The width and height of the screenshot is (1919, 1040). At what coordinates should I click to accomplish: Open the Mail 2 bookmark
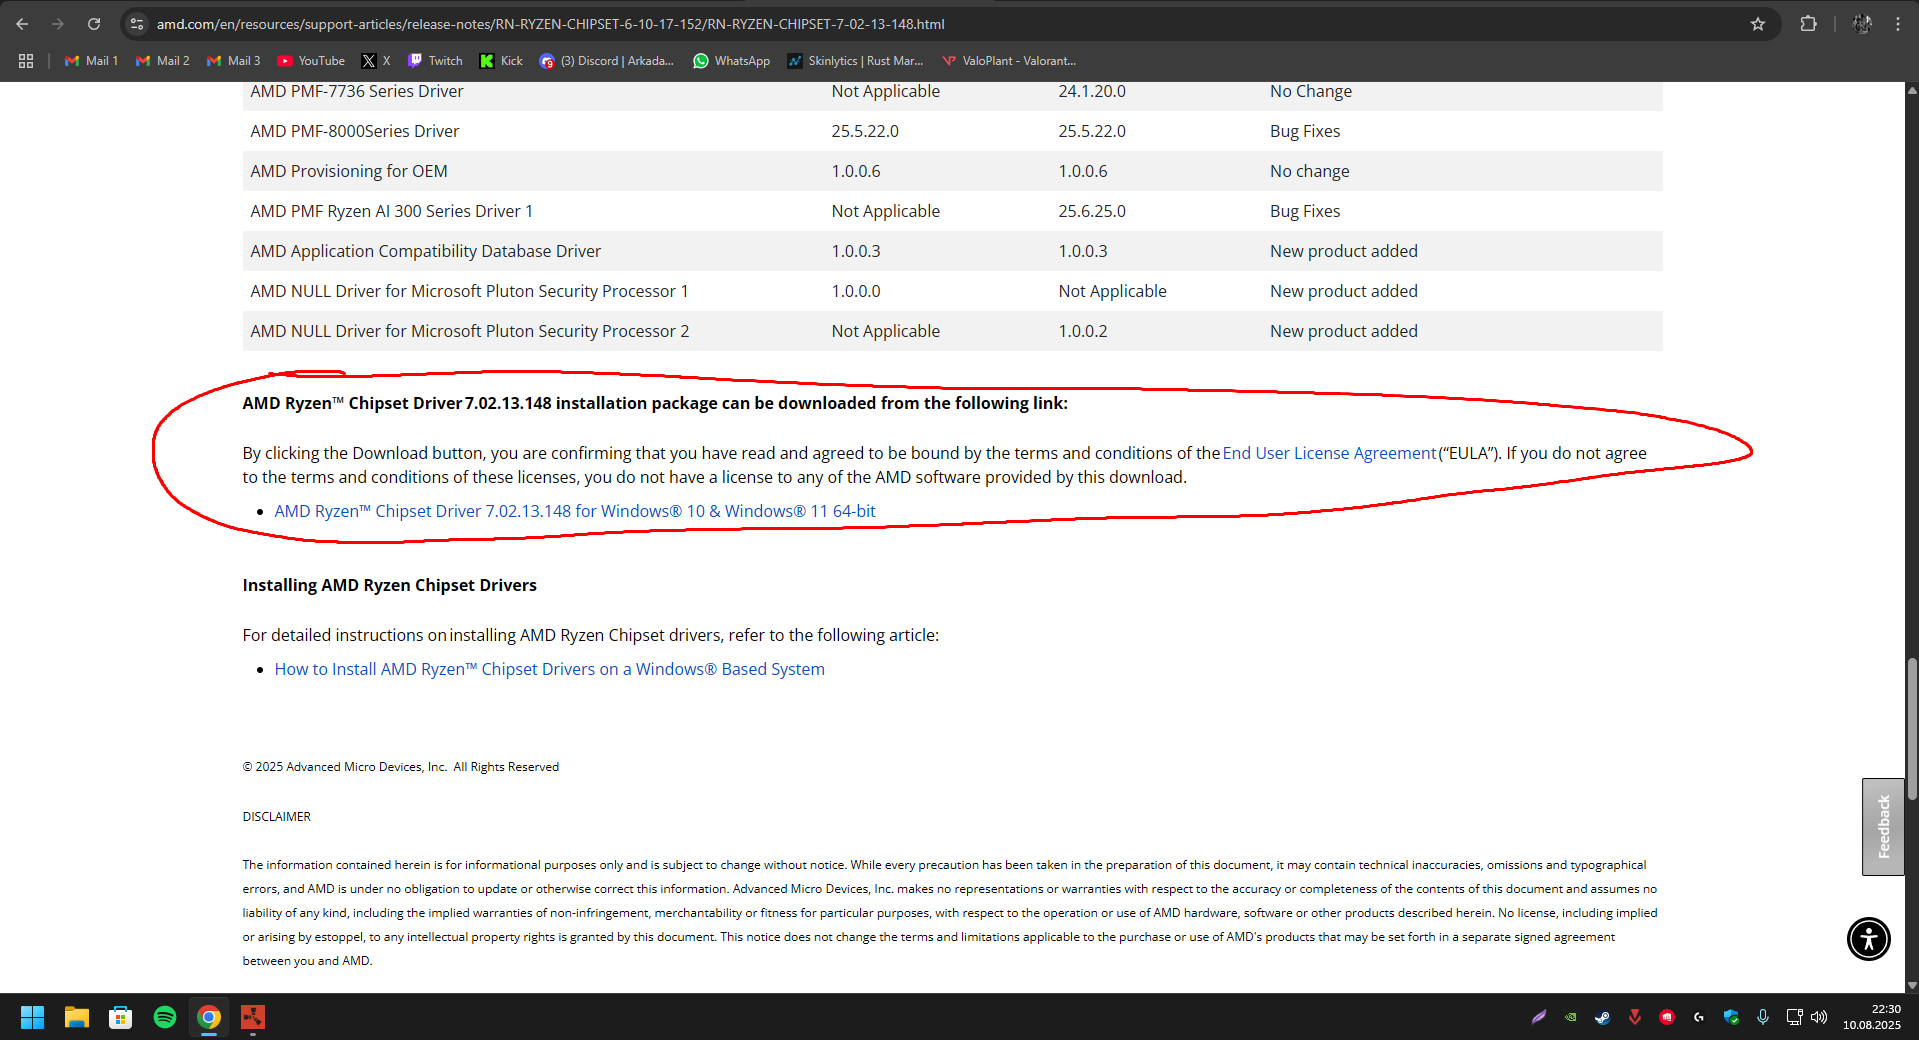tap(162, 61)
